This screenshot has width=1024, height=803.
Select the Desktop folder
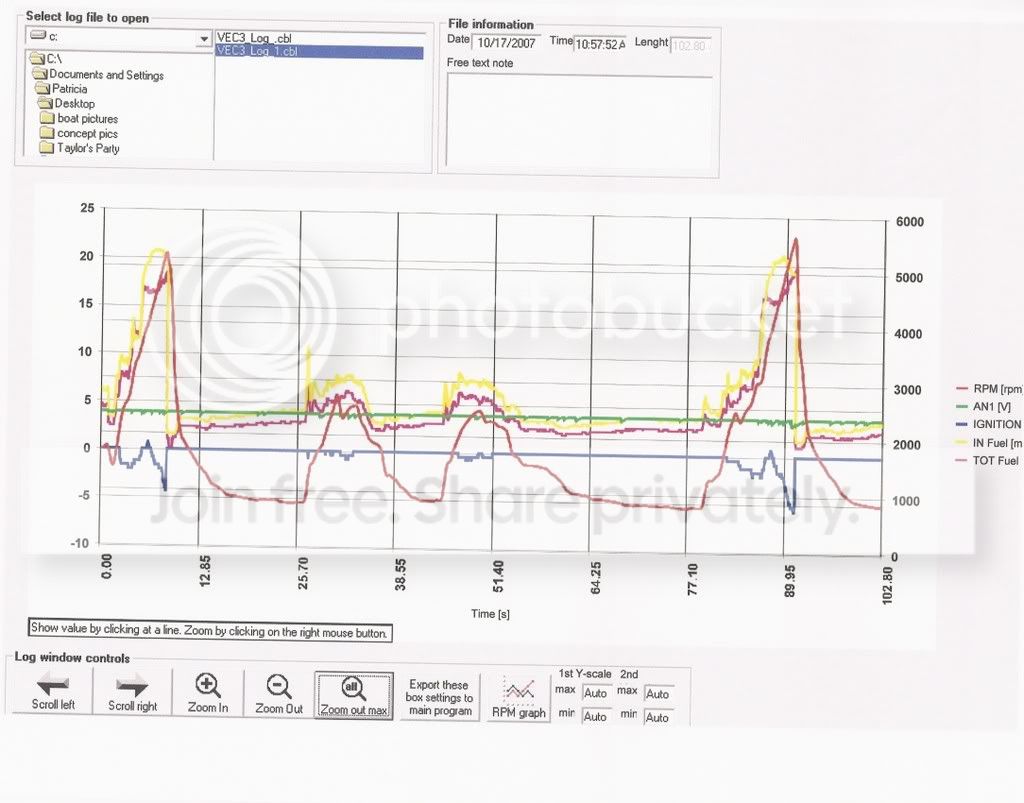[x=67, y=103]
